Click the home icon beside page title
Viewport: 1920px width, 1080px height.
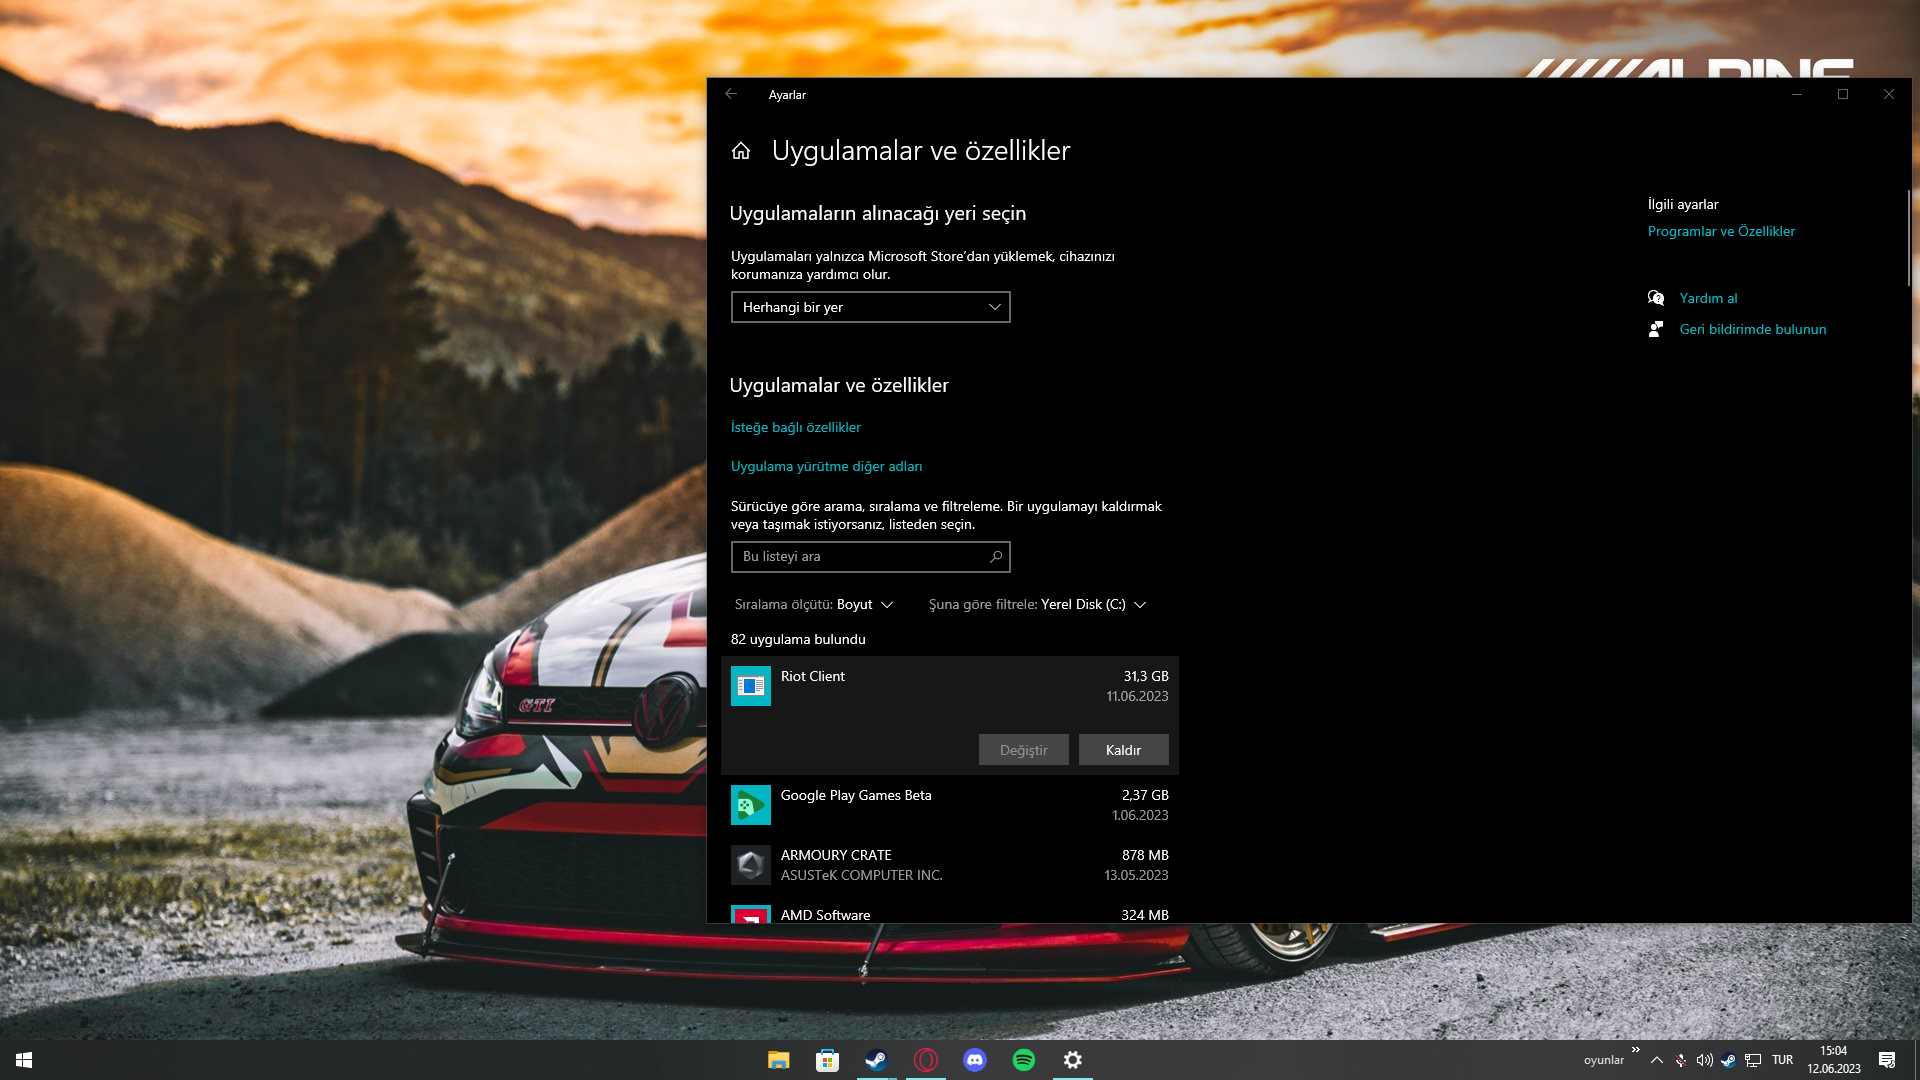(x=740, y=151)
